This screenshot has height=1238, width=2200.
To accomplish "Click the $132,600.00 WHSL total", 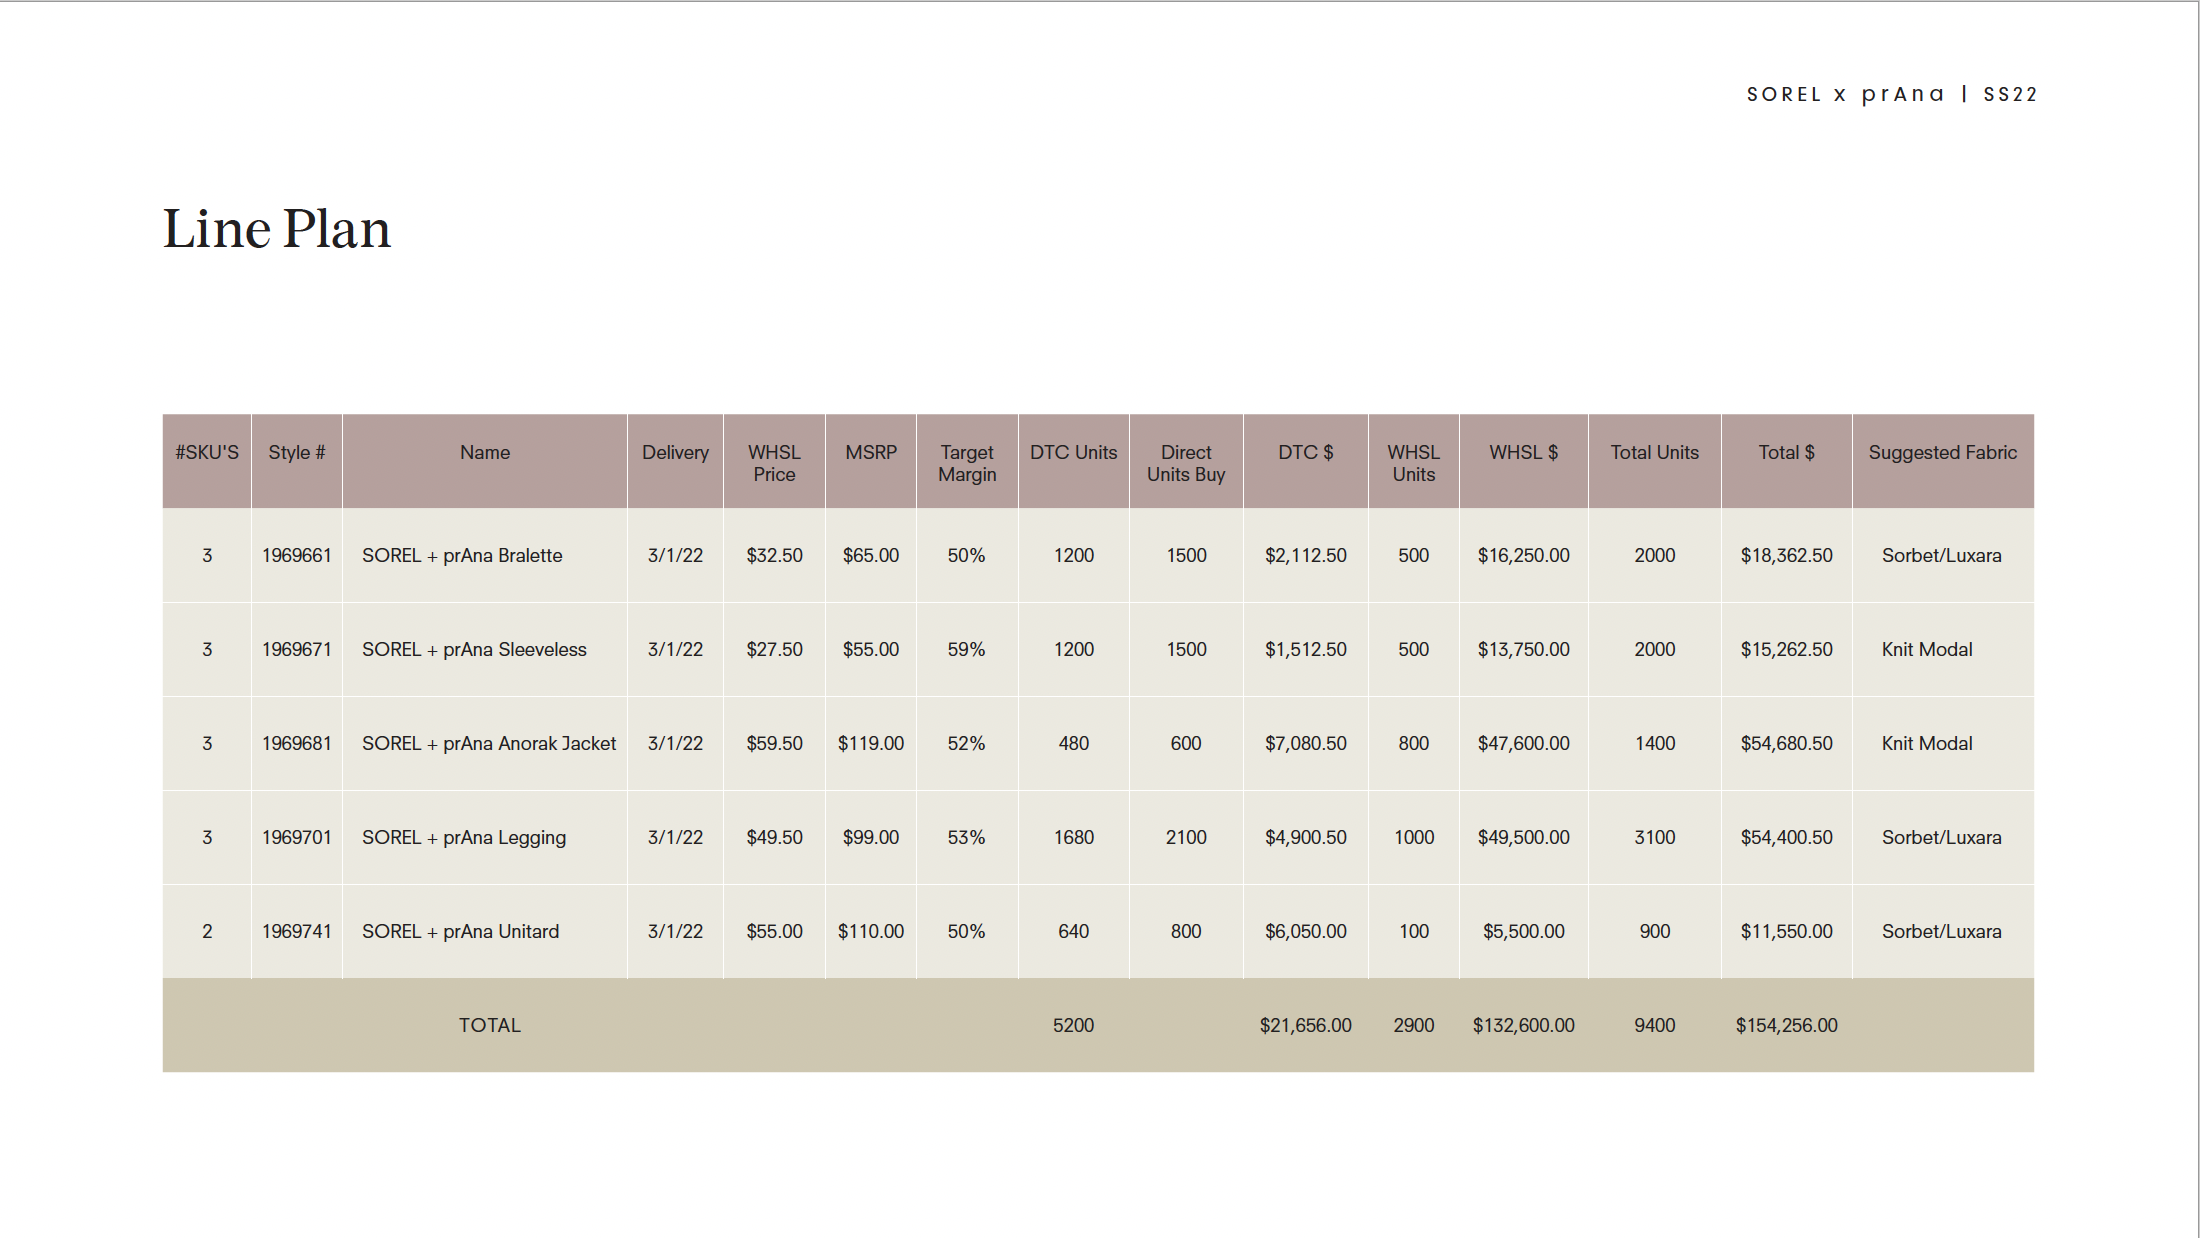I will (x=1523, y=1025).
